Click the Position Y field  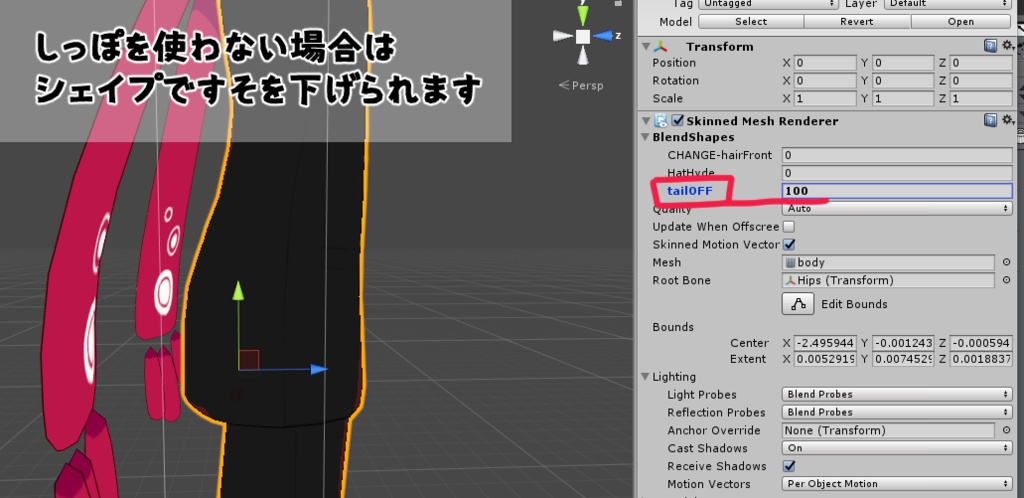click(903, 63)
